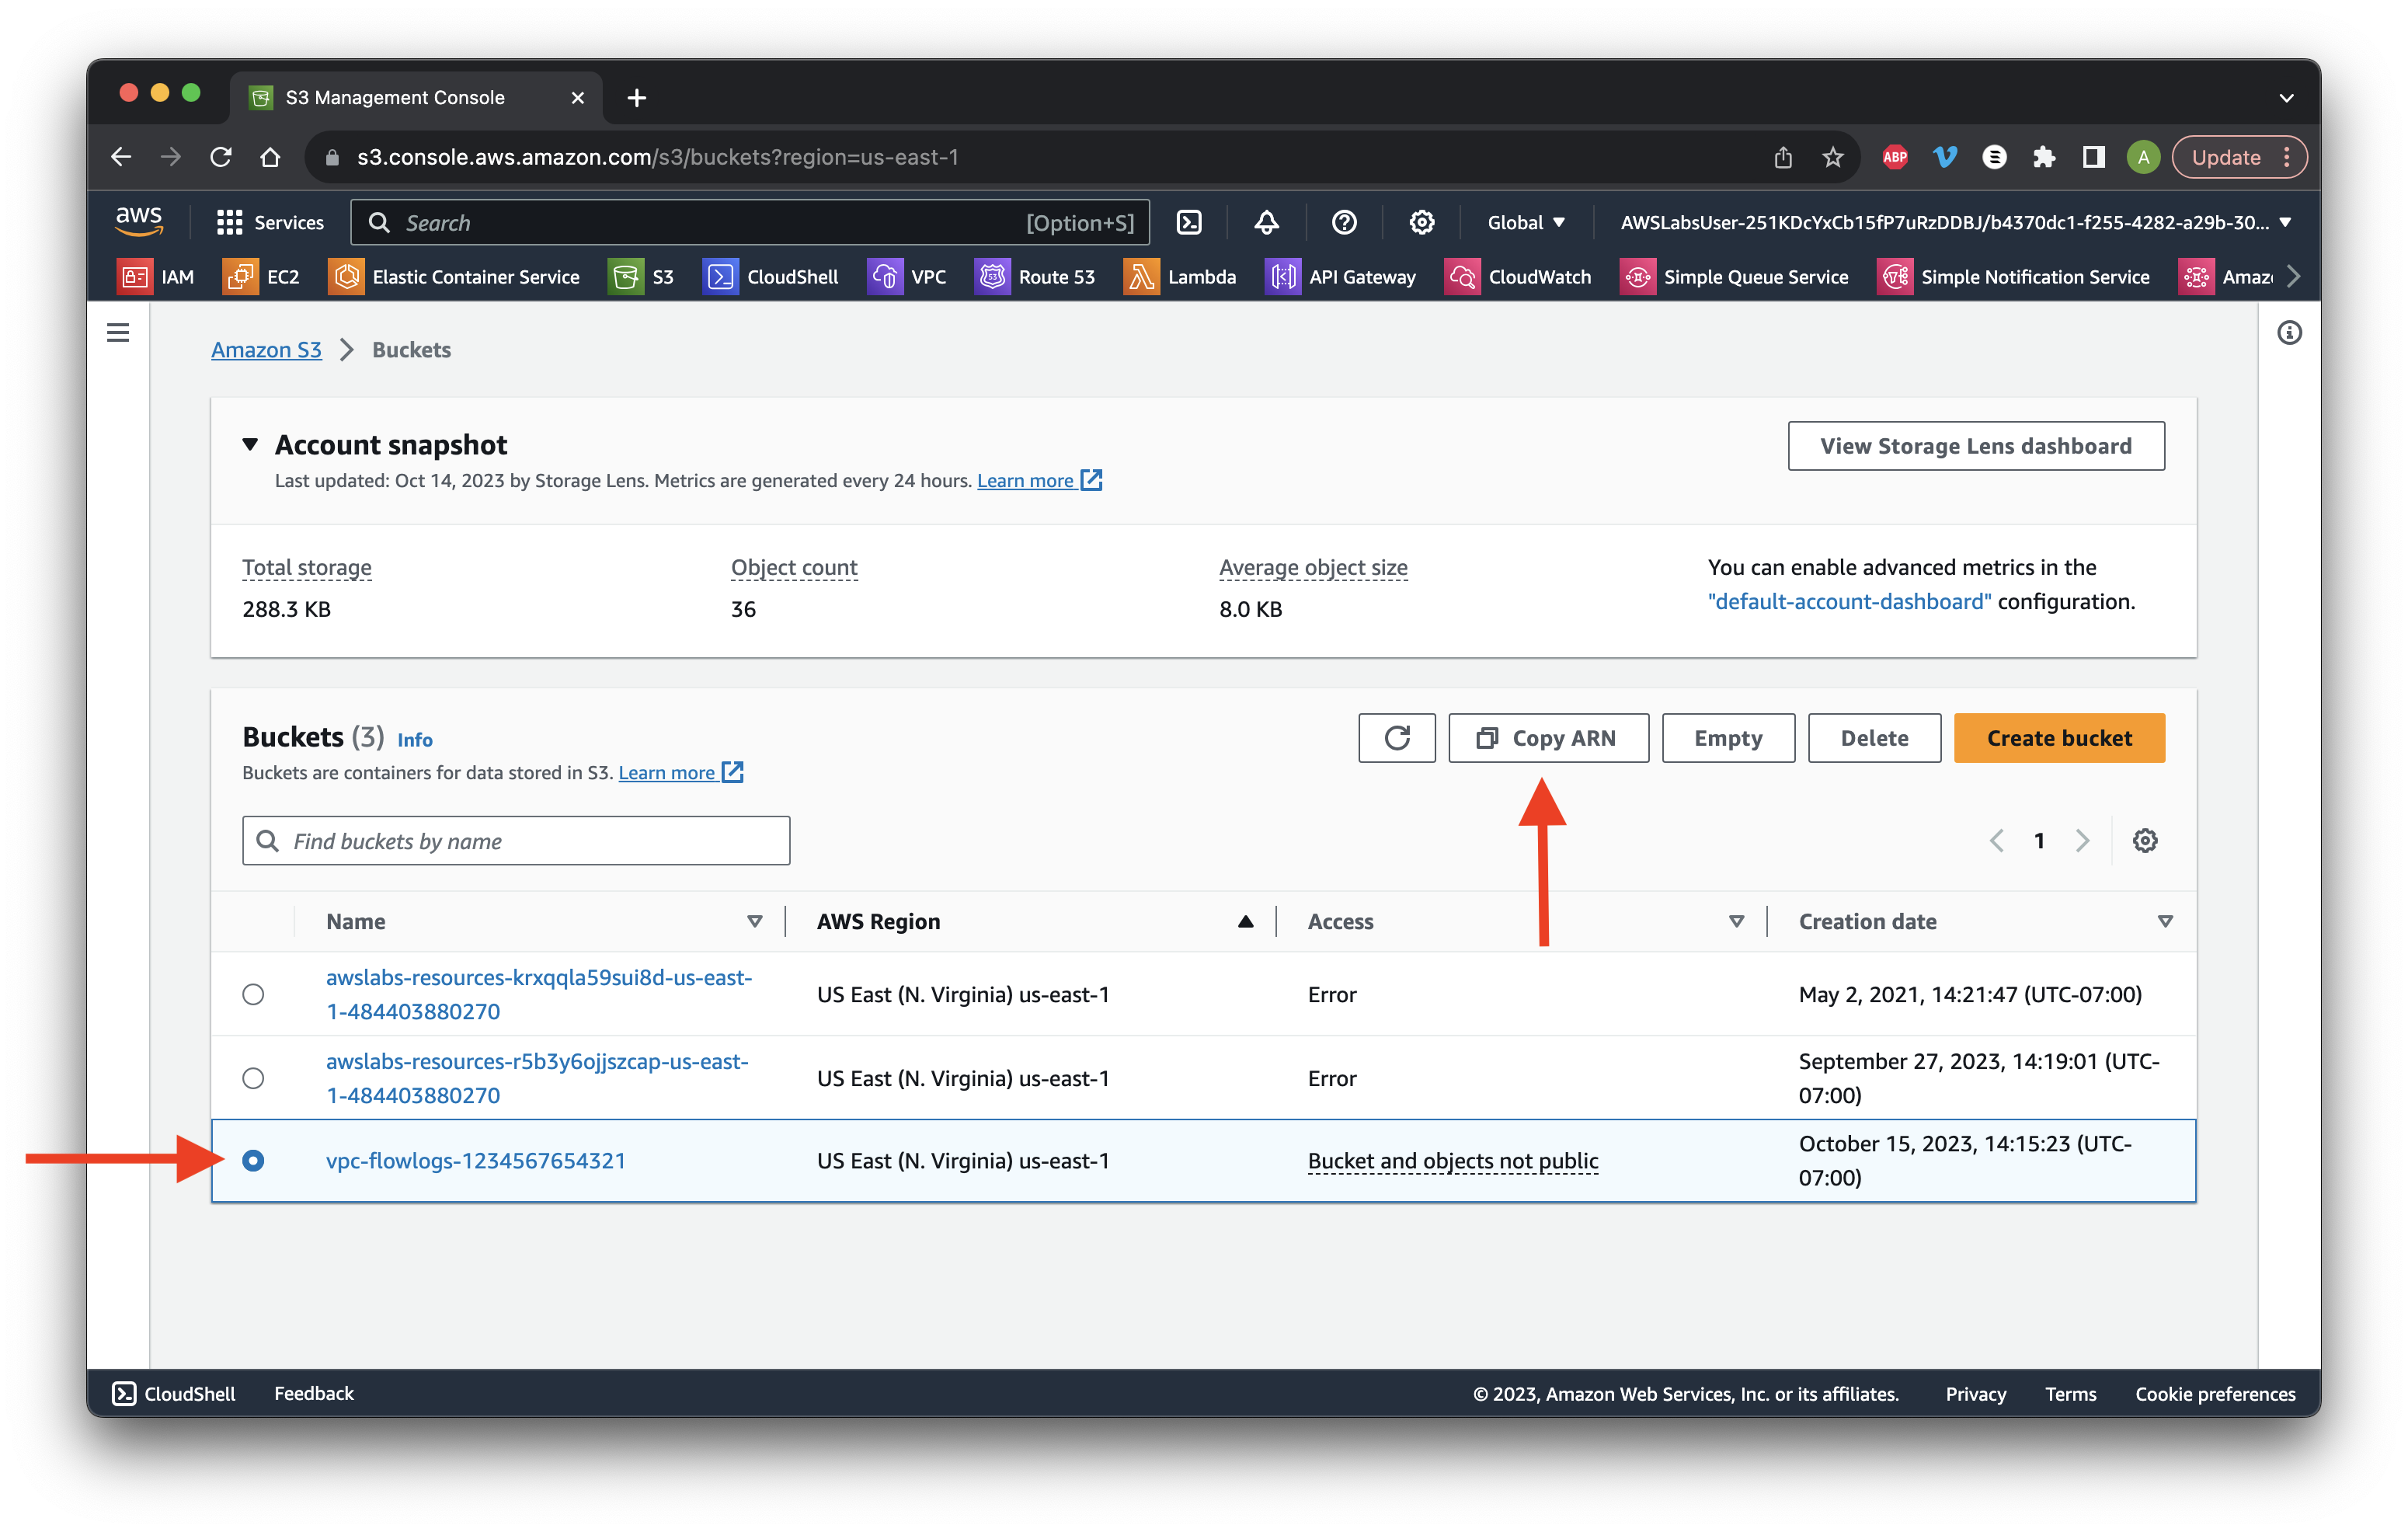Collapse the Account snapshot section
This screenshot has height=1532, width=2408.
coord(250,445)
